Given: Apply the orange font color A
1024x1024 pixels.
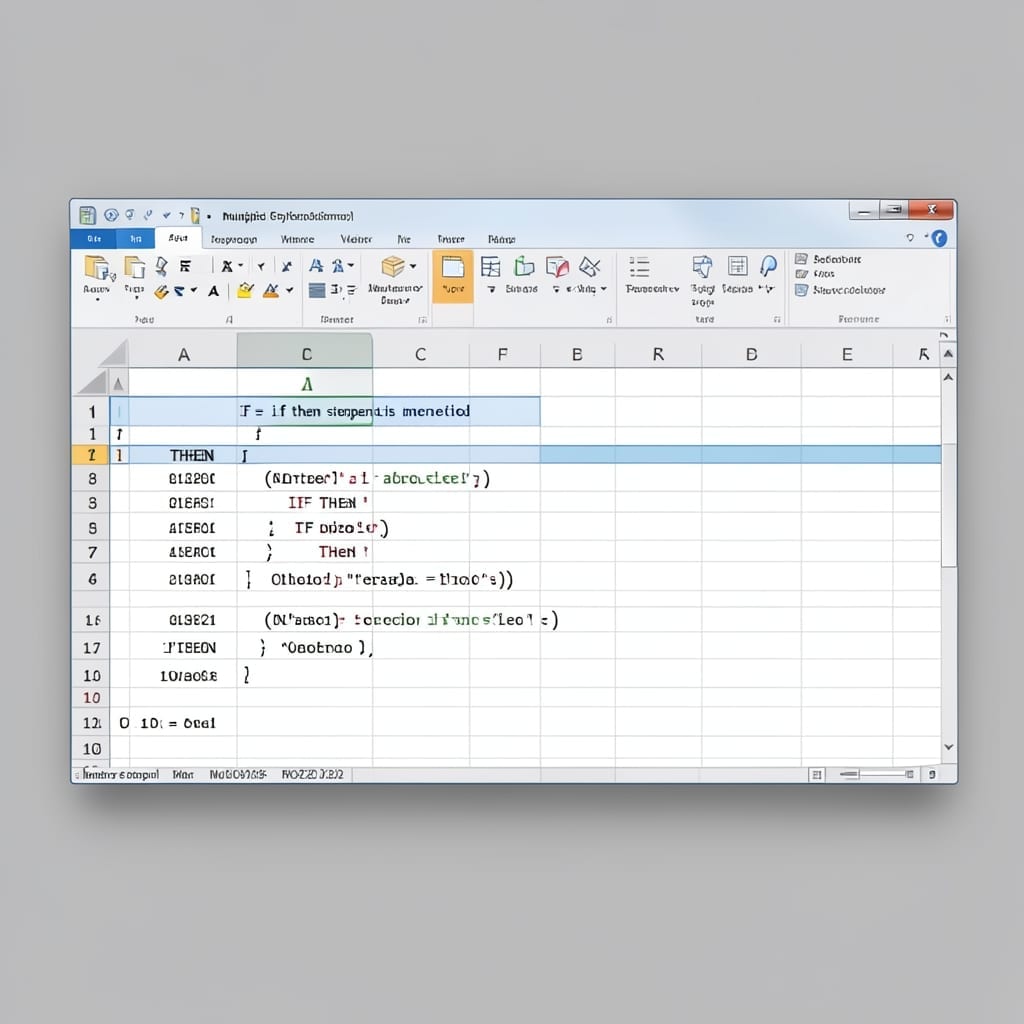Looking at the screenshot, I should 271,291.
